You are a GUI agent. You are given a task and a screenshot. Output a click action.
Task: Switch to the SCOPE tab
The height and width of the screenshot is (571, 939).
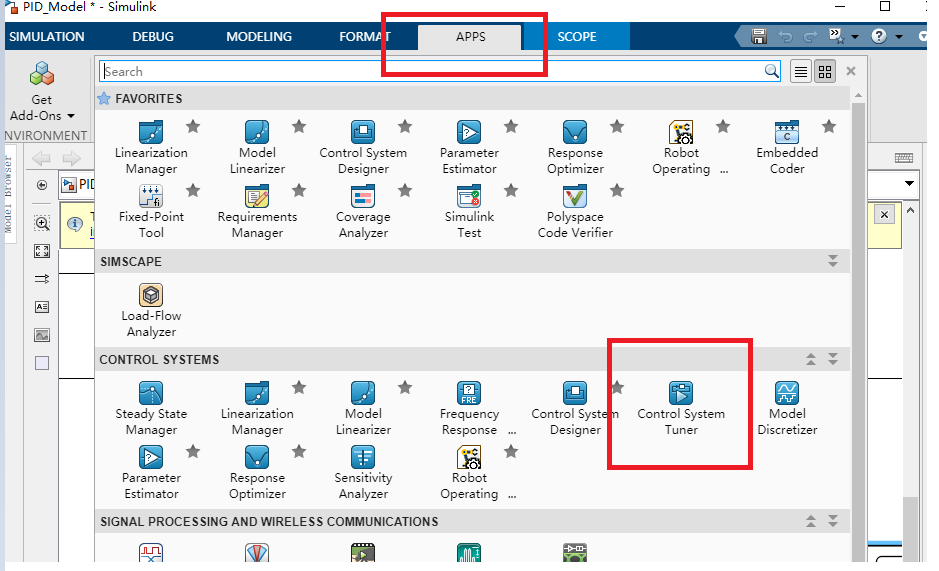[x=577, y=37]
